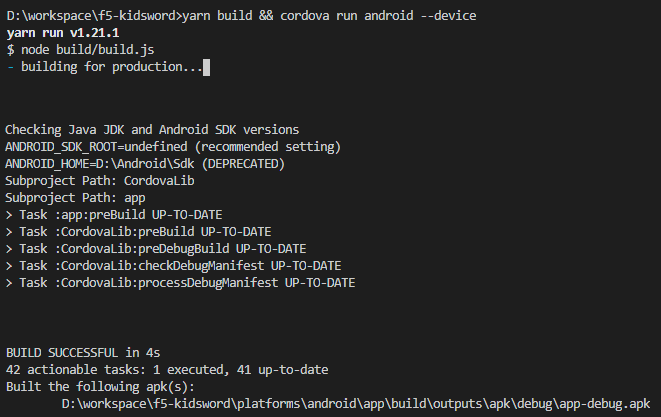
Task: Click 'Built the following apk(s):' text
Action: click(100, 387)
